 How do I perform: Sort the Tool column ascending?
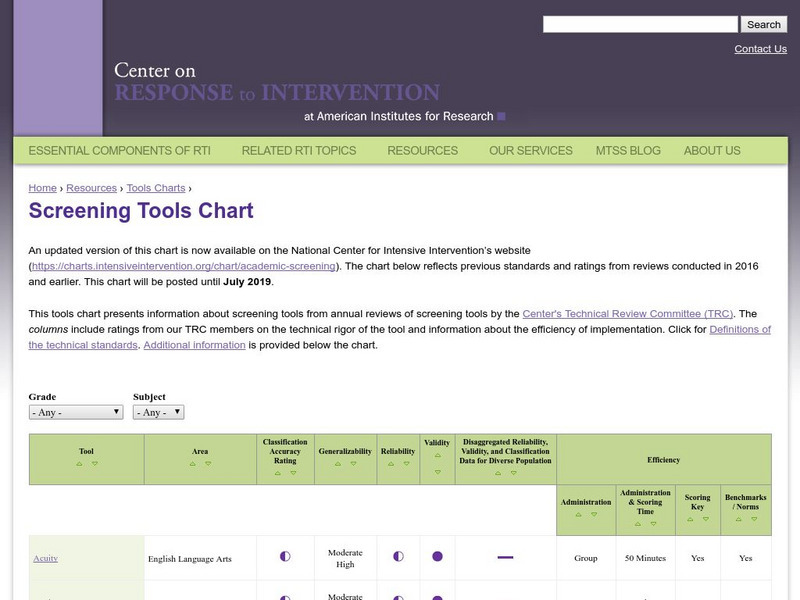[78, 464]
